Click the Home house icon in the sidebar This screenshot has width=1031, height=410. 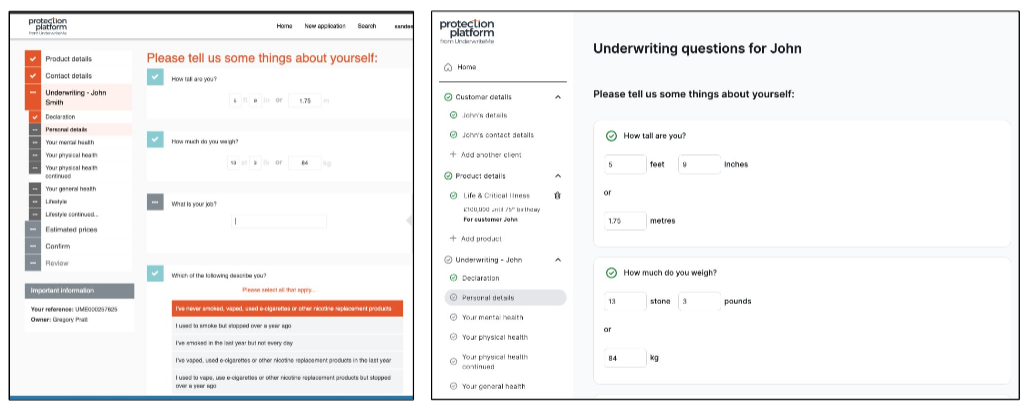pyautogui.click(x=448, y=67)
